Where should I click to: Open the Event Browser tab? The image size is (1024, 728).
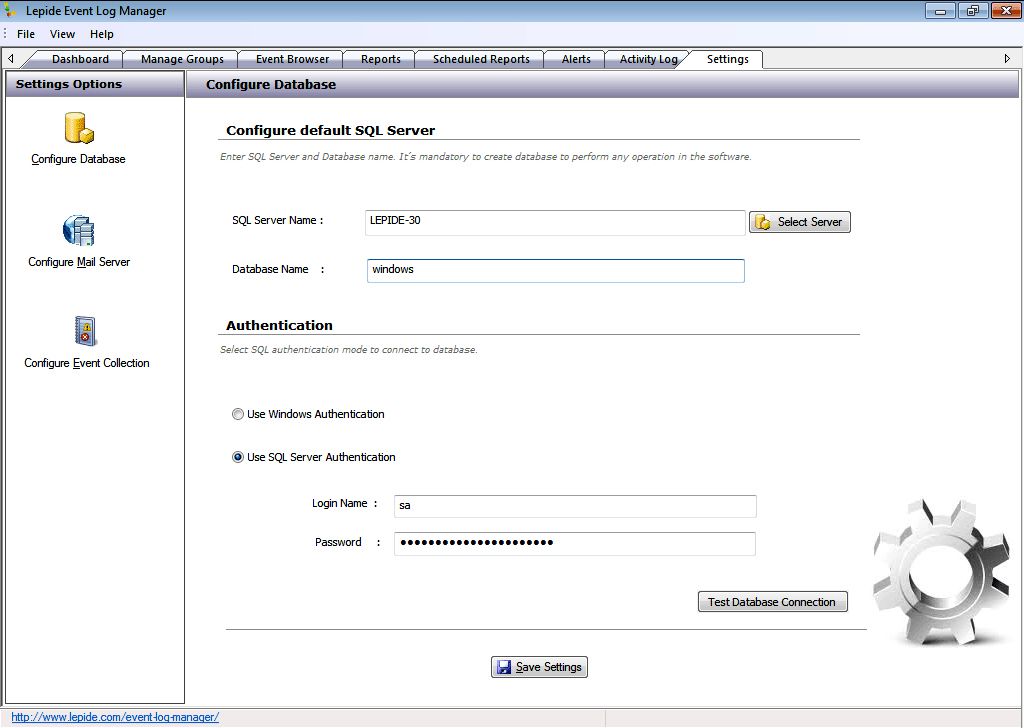pos(293,59)
